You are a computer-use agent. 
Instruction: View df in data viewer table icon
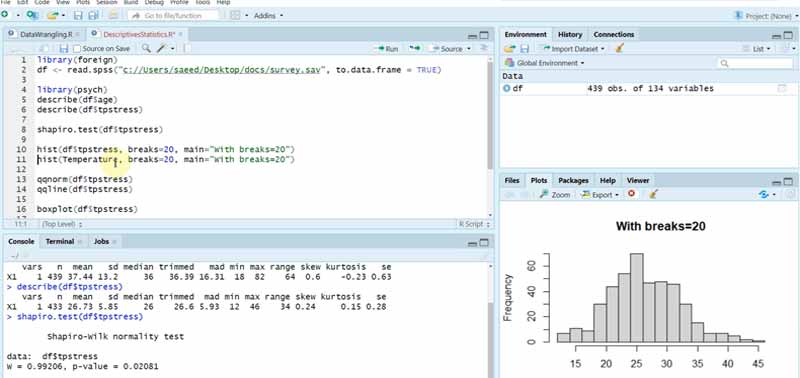point(782,88)
